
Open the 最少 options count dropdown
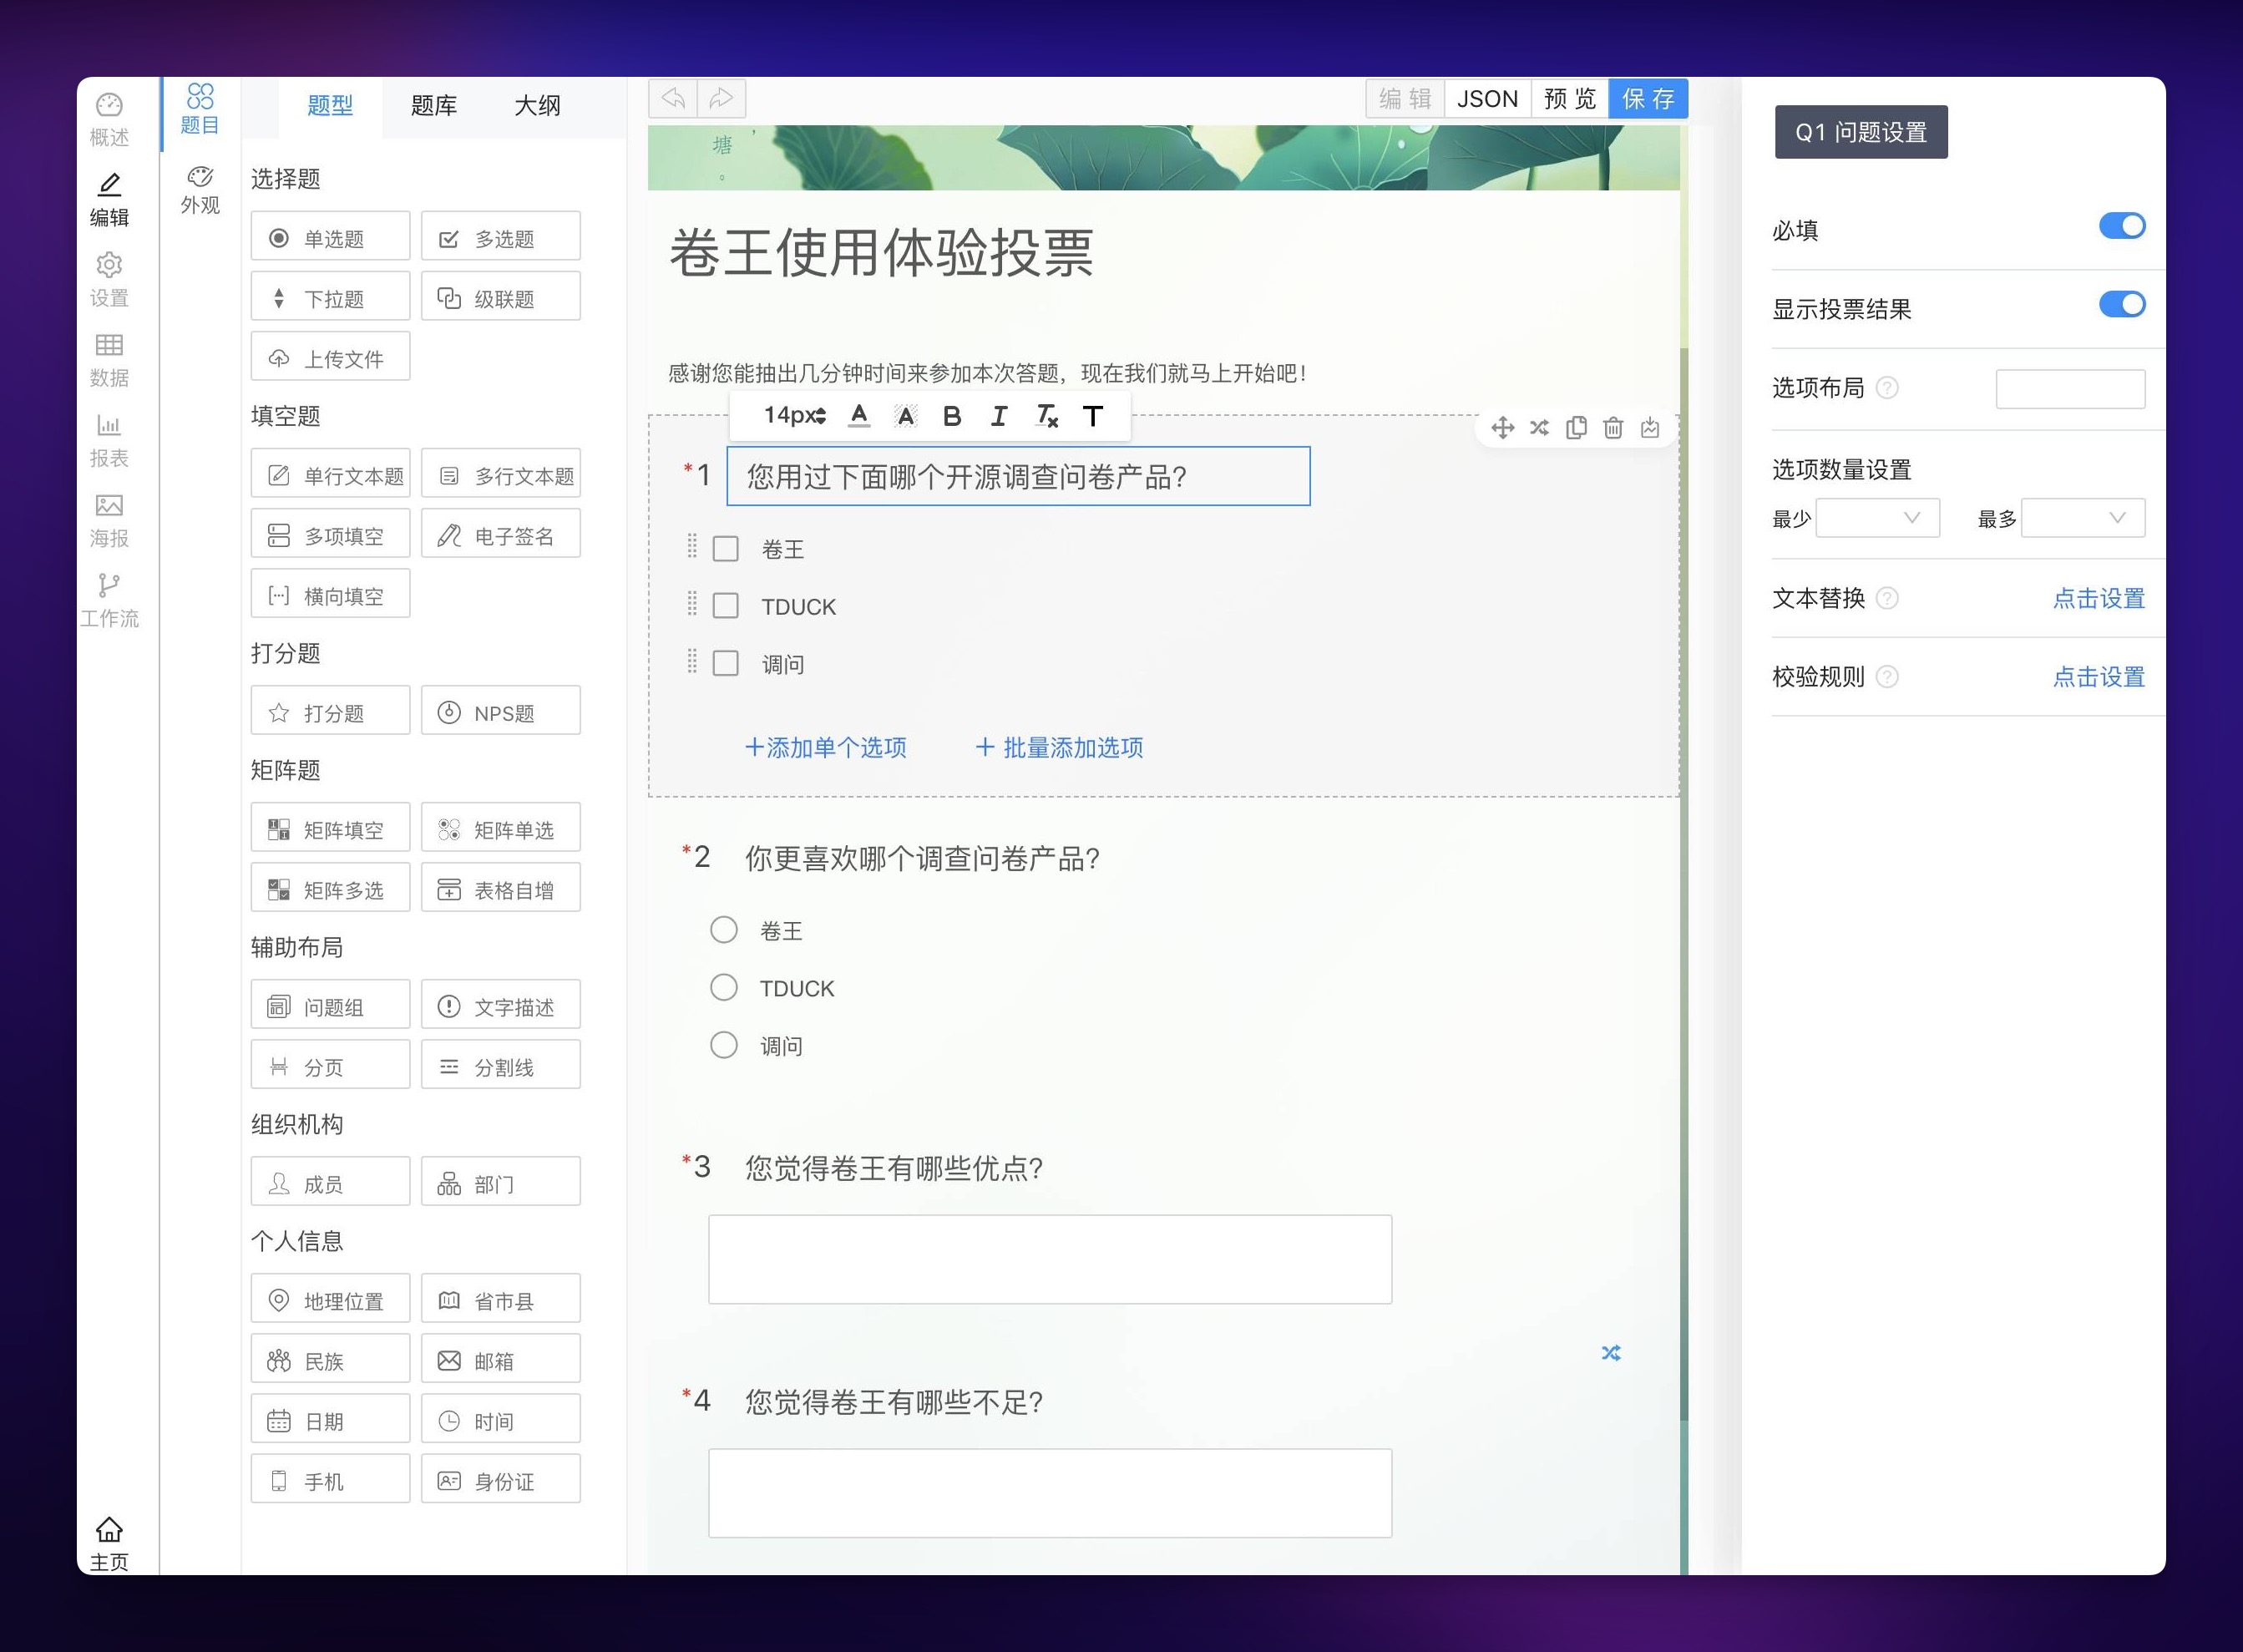coord(1877,518)
